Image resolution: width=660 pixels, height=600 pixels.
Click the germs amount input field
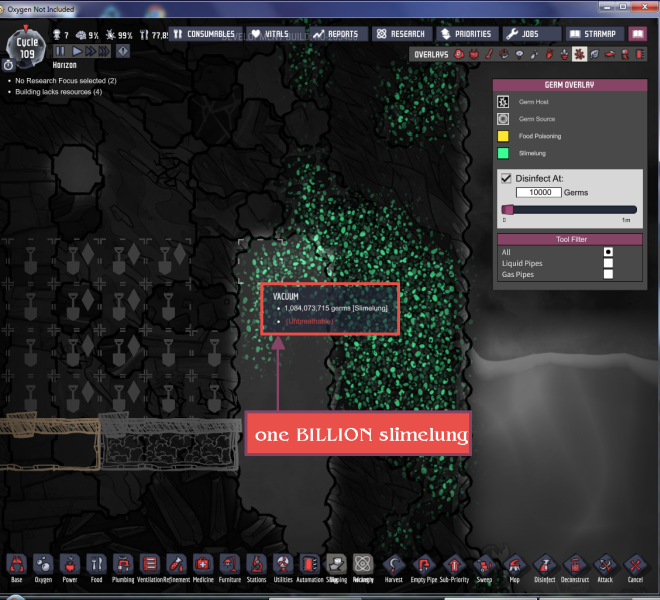tap(538, 191)
